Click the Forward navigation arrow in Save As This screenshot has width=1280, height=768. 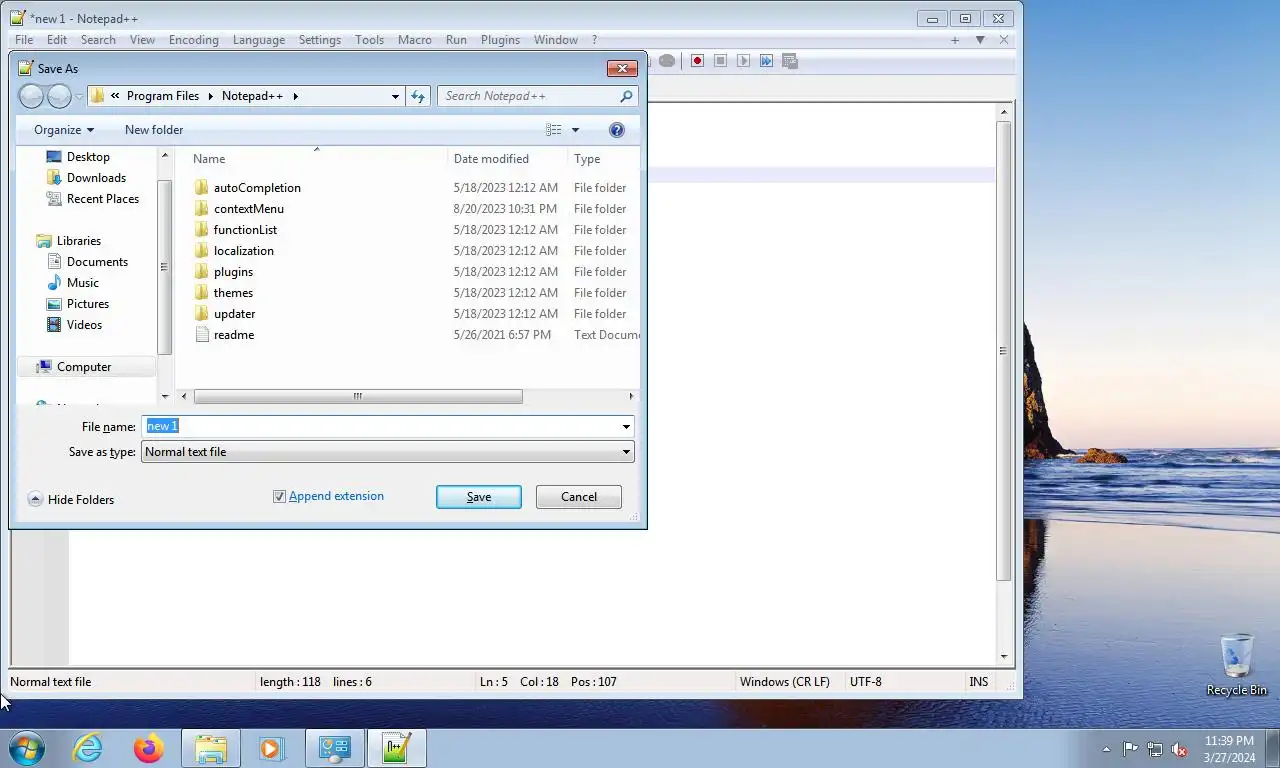point(59,96)
